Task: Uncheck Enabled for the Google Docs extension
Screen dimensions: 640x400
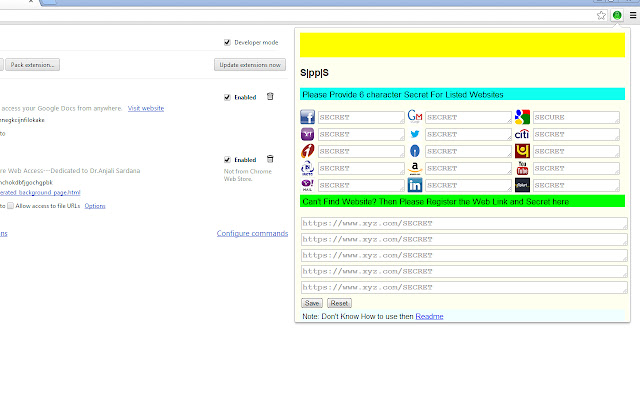Action: point(227,97)
